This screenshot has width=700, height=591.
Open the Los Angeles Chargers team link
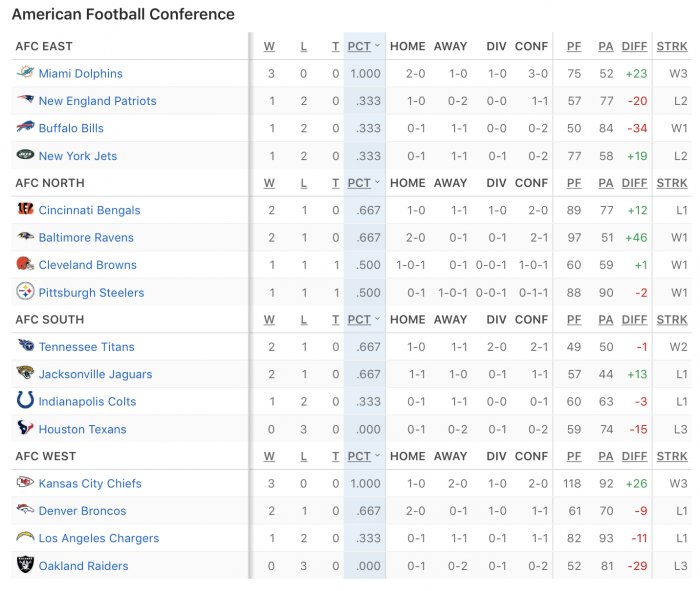(99, 538)
